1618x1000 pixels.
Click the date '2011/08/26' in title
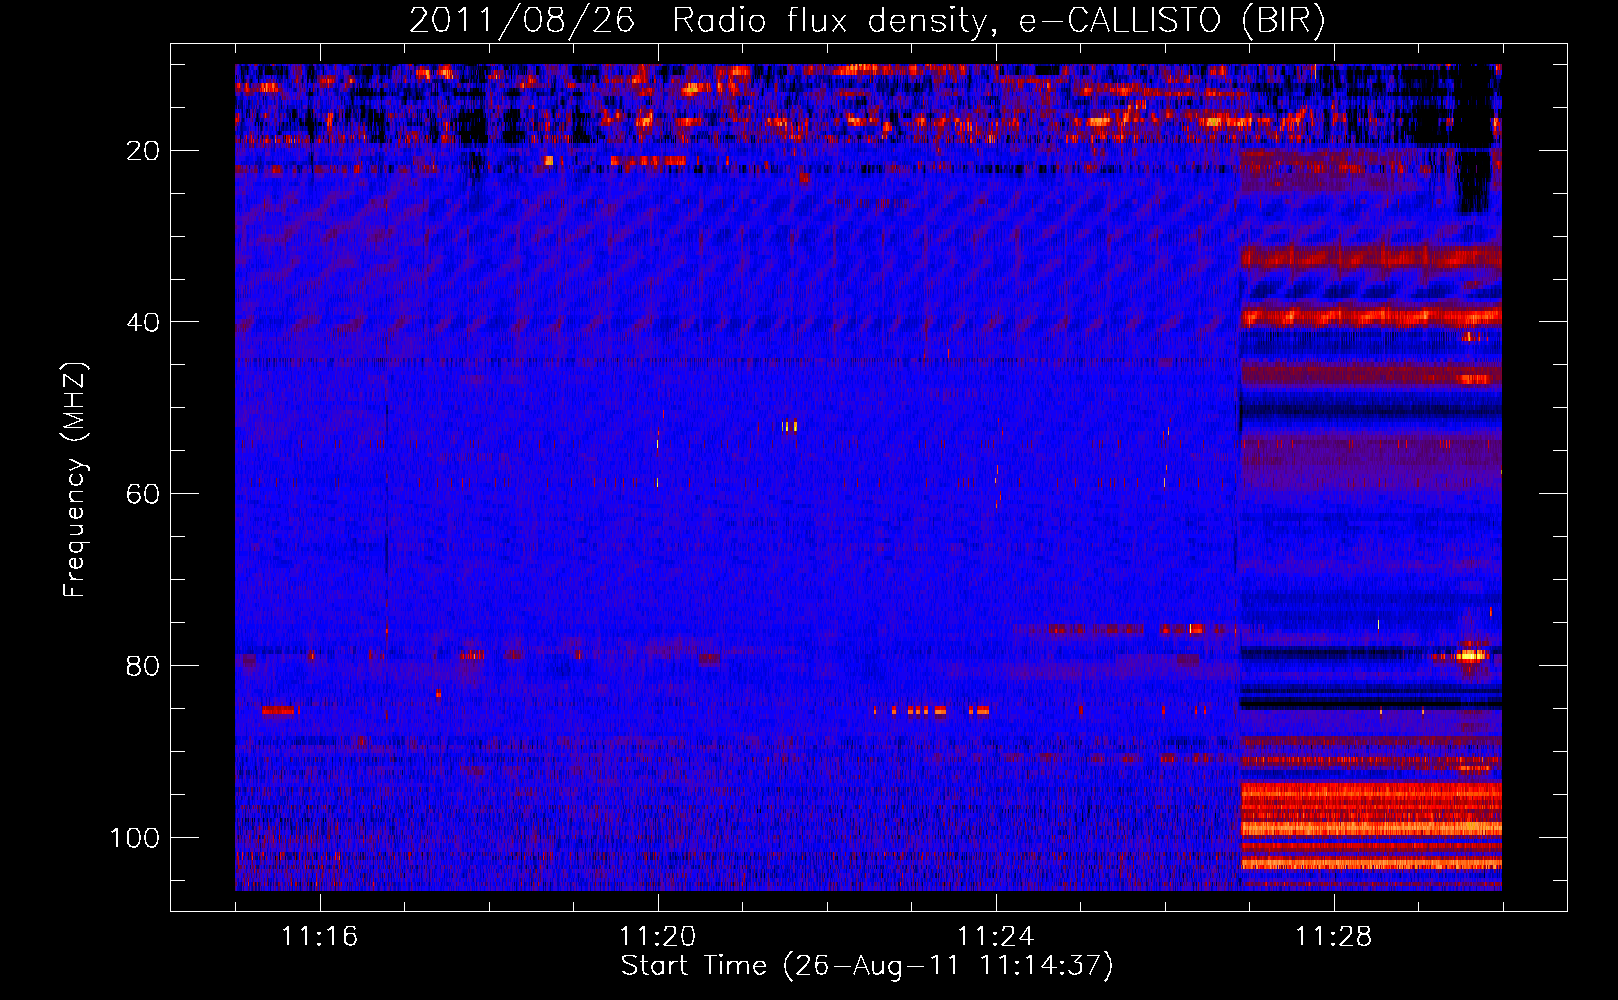coord(521,21)
